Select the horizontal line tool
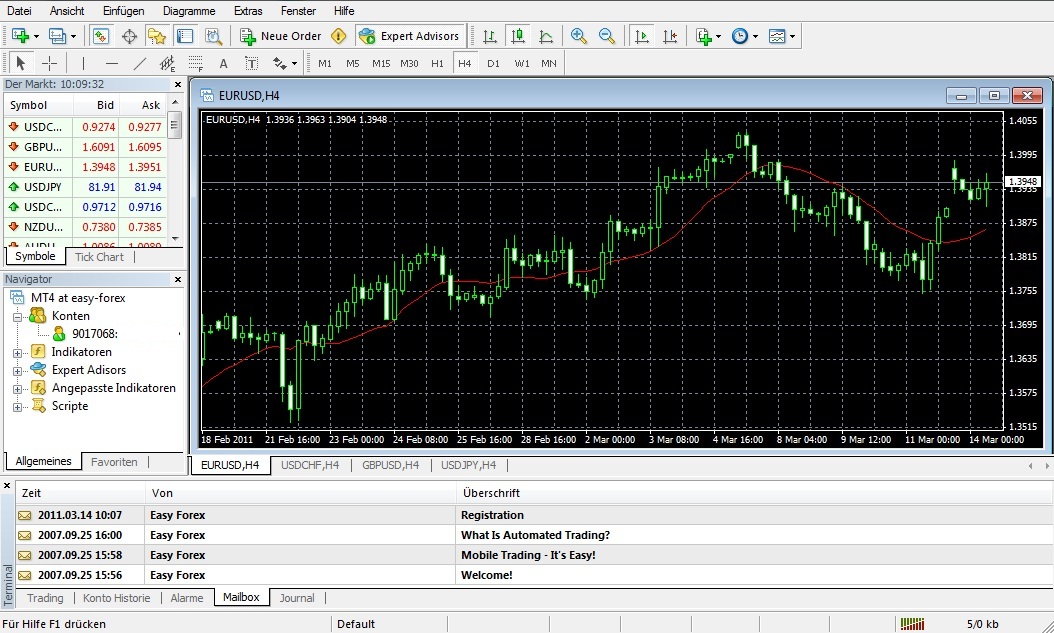1054x633 pixels. pos(112,63)
